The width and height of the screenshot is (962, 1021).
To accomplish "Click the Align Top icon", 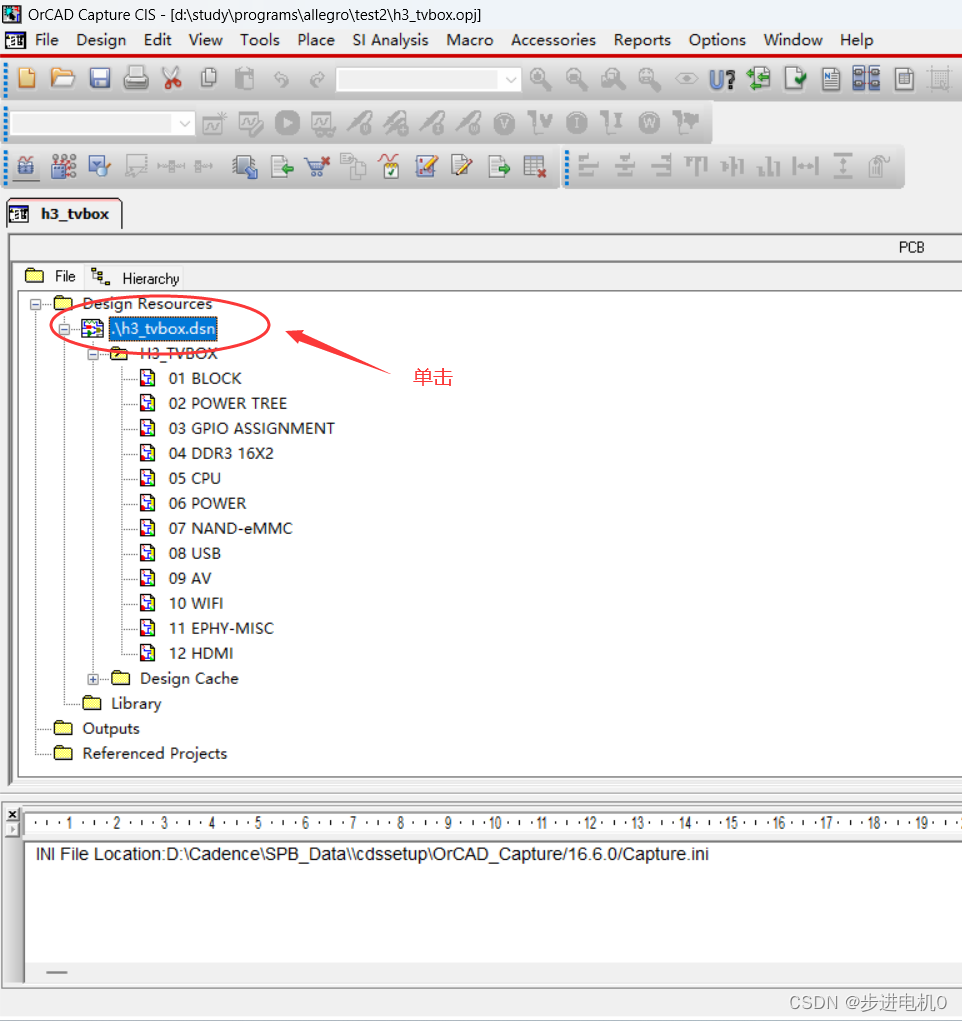I will click(696, 166).
